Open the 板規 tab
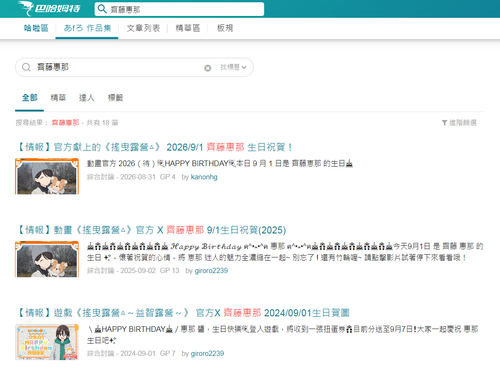 pos(225,28)
